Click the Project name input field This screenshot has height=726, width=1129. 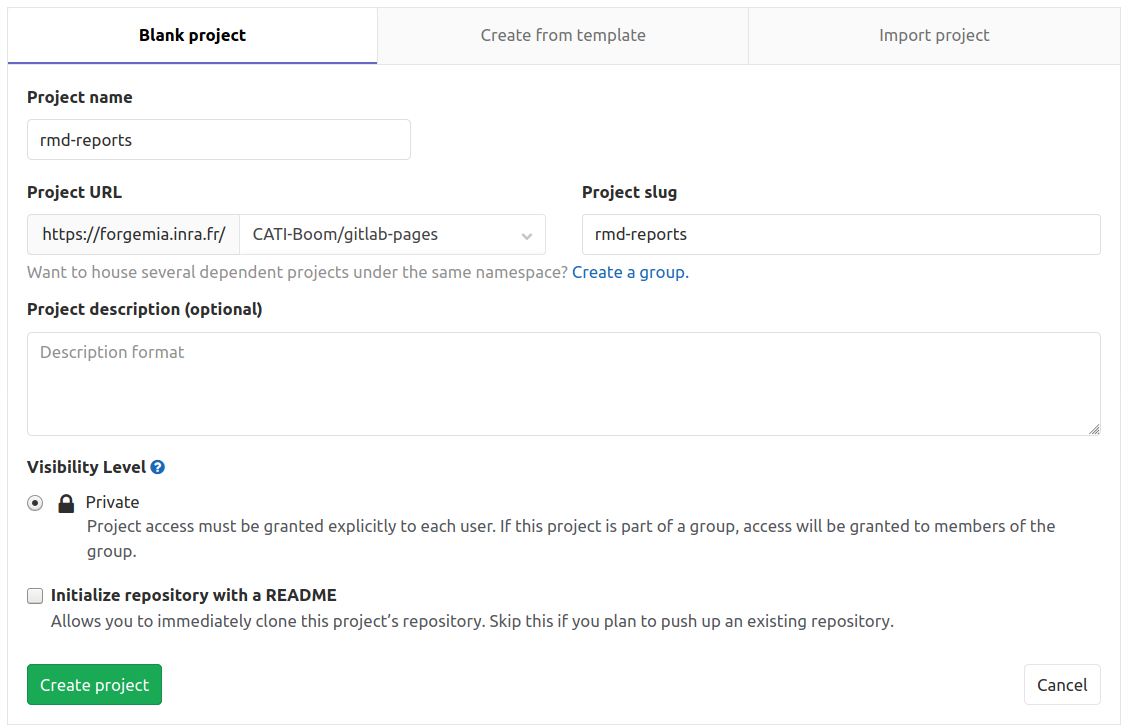218,140
